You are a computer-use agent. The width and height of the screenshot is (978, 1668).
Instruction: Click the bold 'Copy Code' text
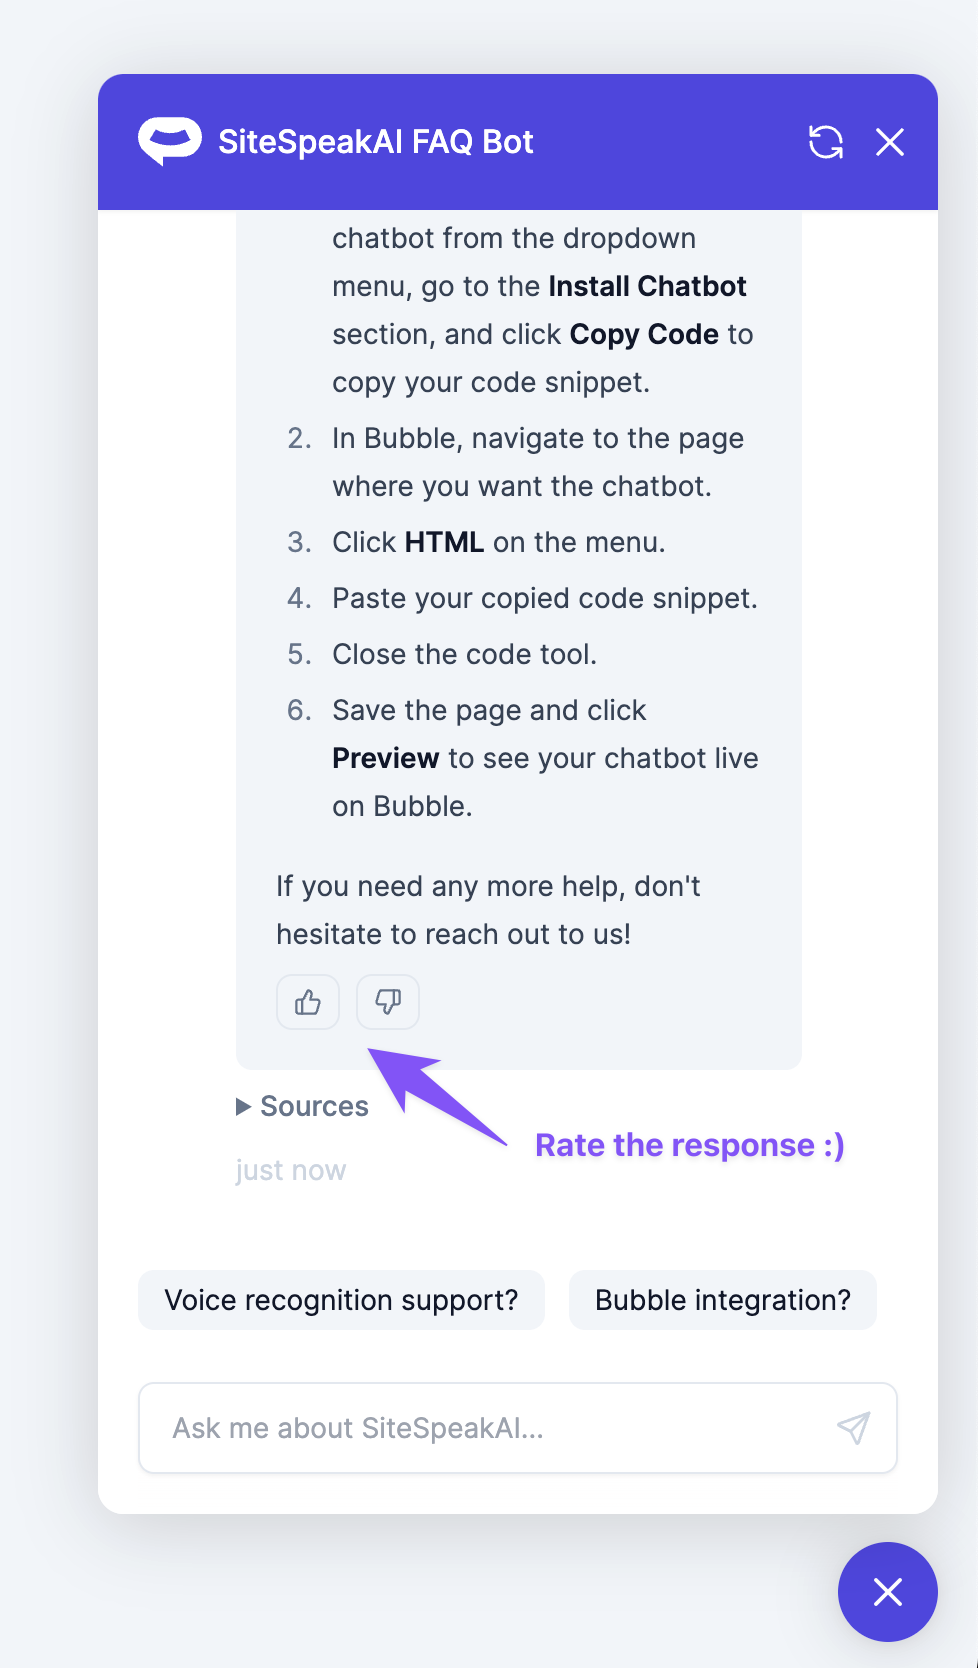pos(644,334)
